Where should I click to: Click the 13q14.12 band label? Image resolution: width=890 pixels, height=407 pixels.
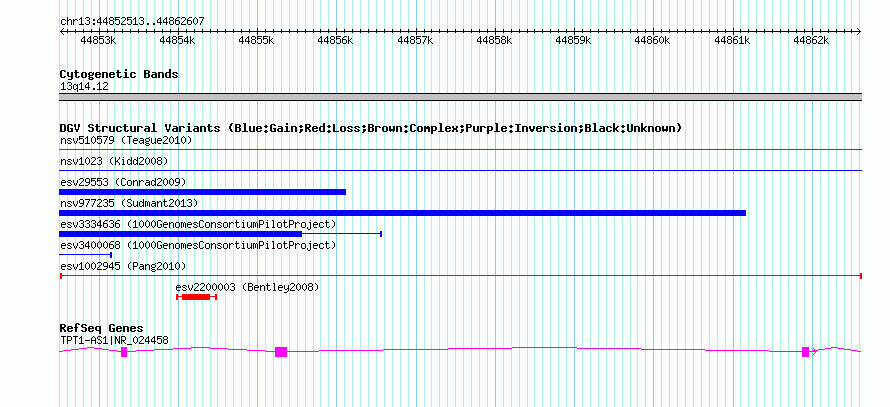84,87
